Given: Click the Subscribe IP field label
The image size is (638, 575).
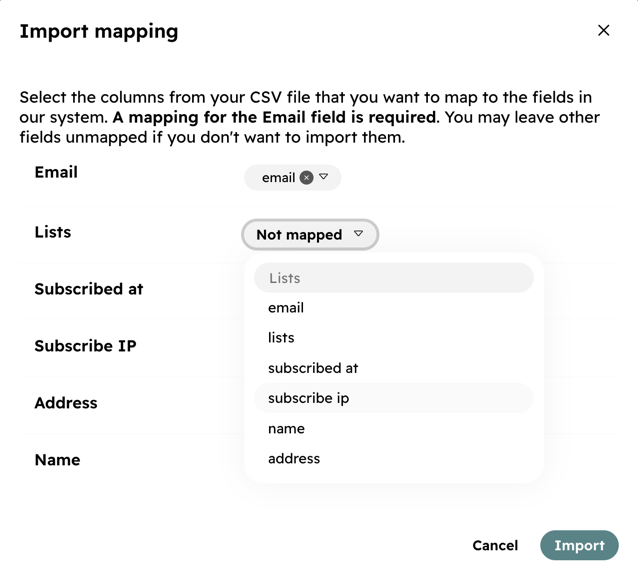Looking at the screenshot, I should [85, 346].
